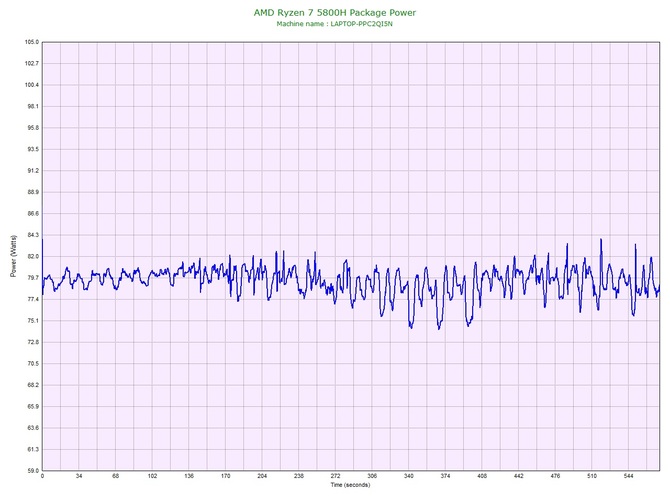This screenshot has width=670, height=502.
Task: Click the x-axis tick label 238
Action: pyautogui.click(x=299, y=476)
